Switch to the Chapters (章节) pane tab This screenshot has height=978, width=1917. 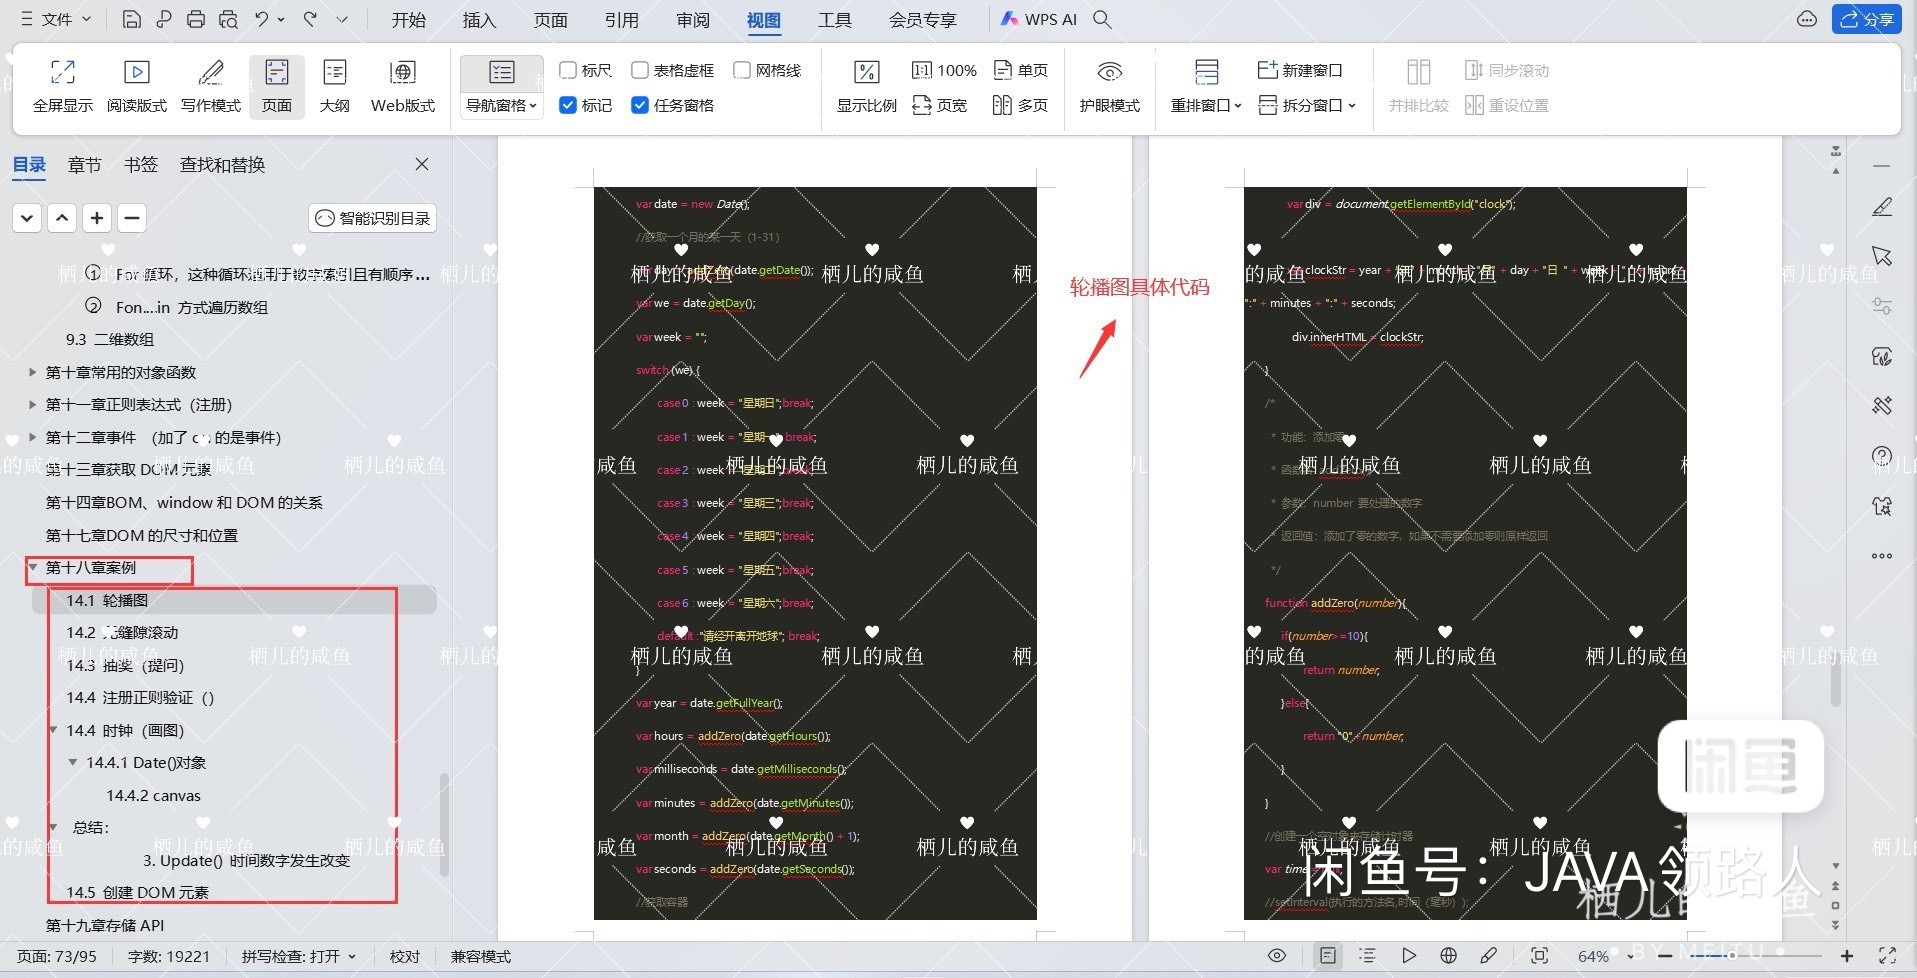[x=85, y=165]
